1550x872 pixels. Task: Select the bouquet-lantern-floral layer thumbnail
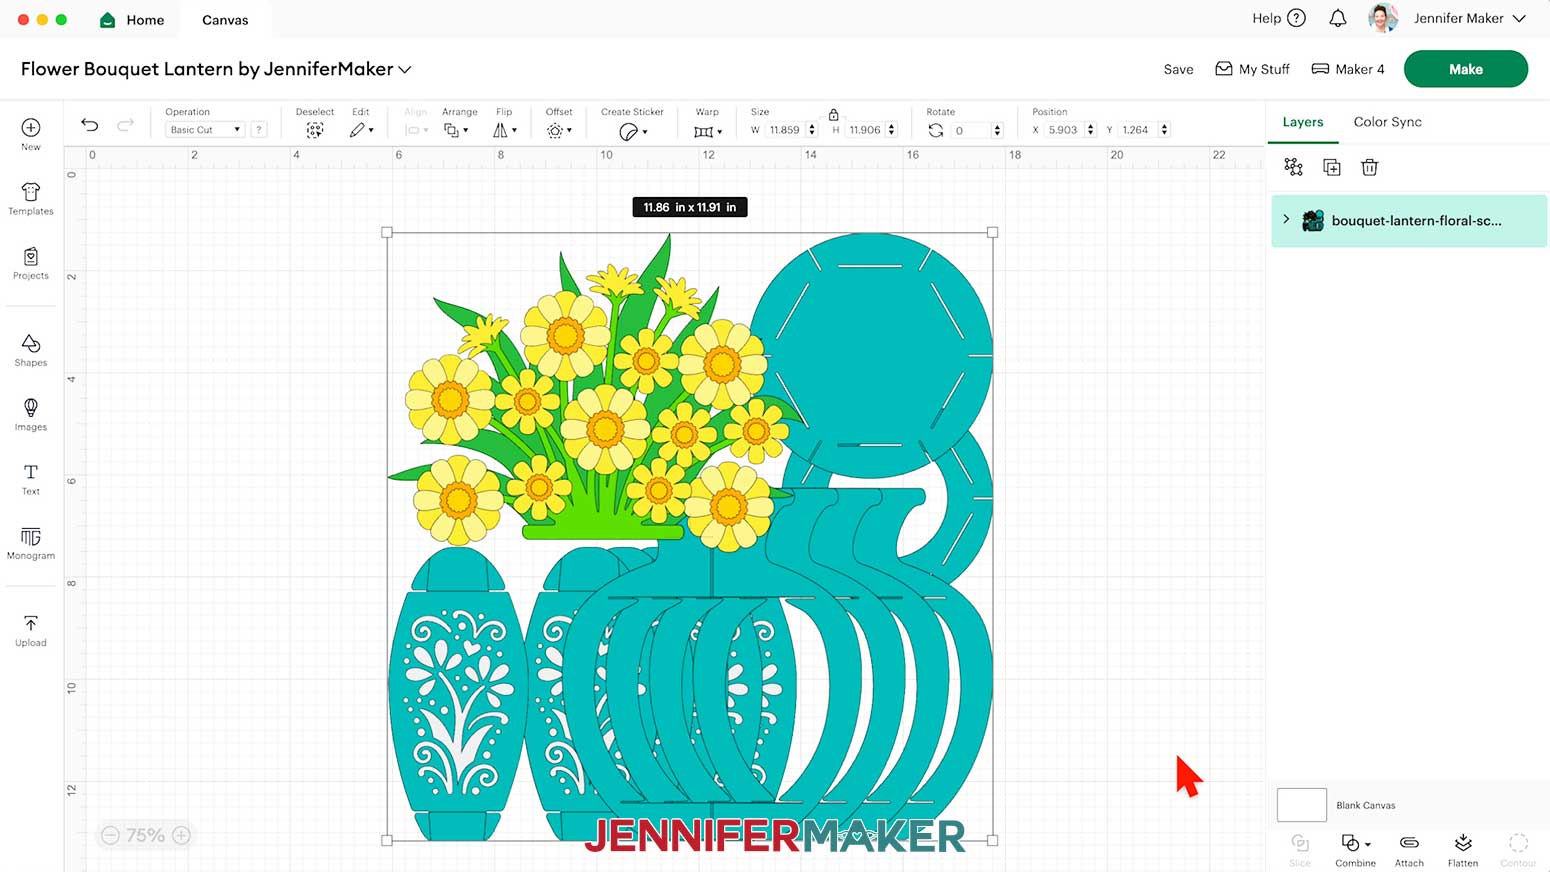[1313, 221]
